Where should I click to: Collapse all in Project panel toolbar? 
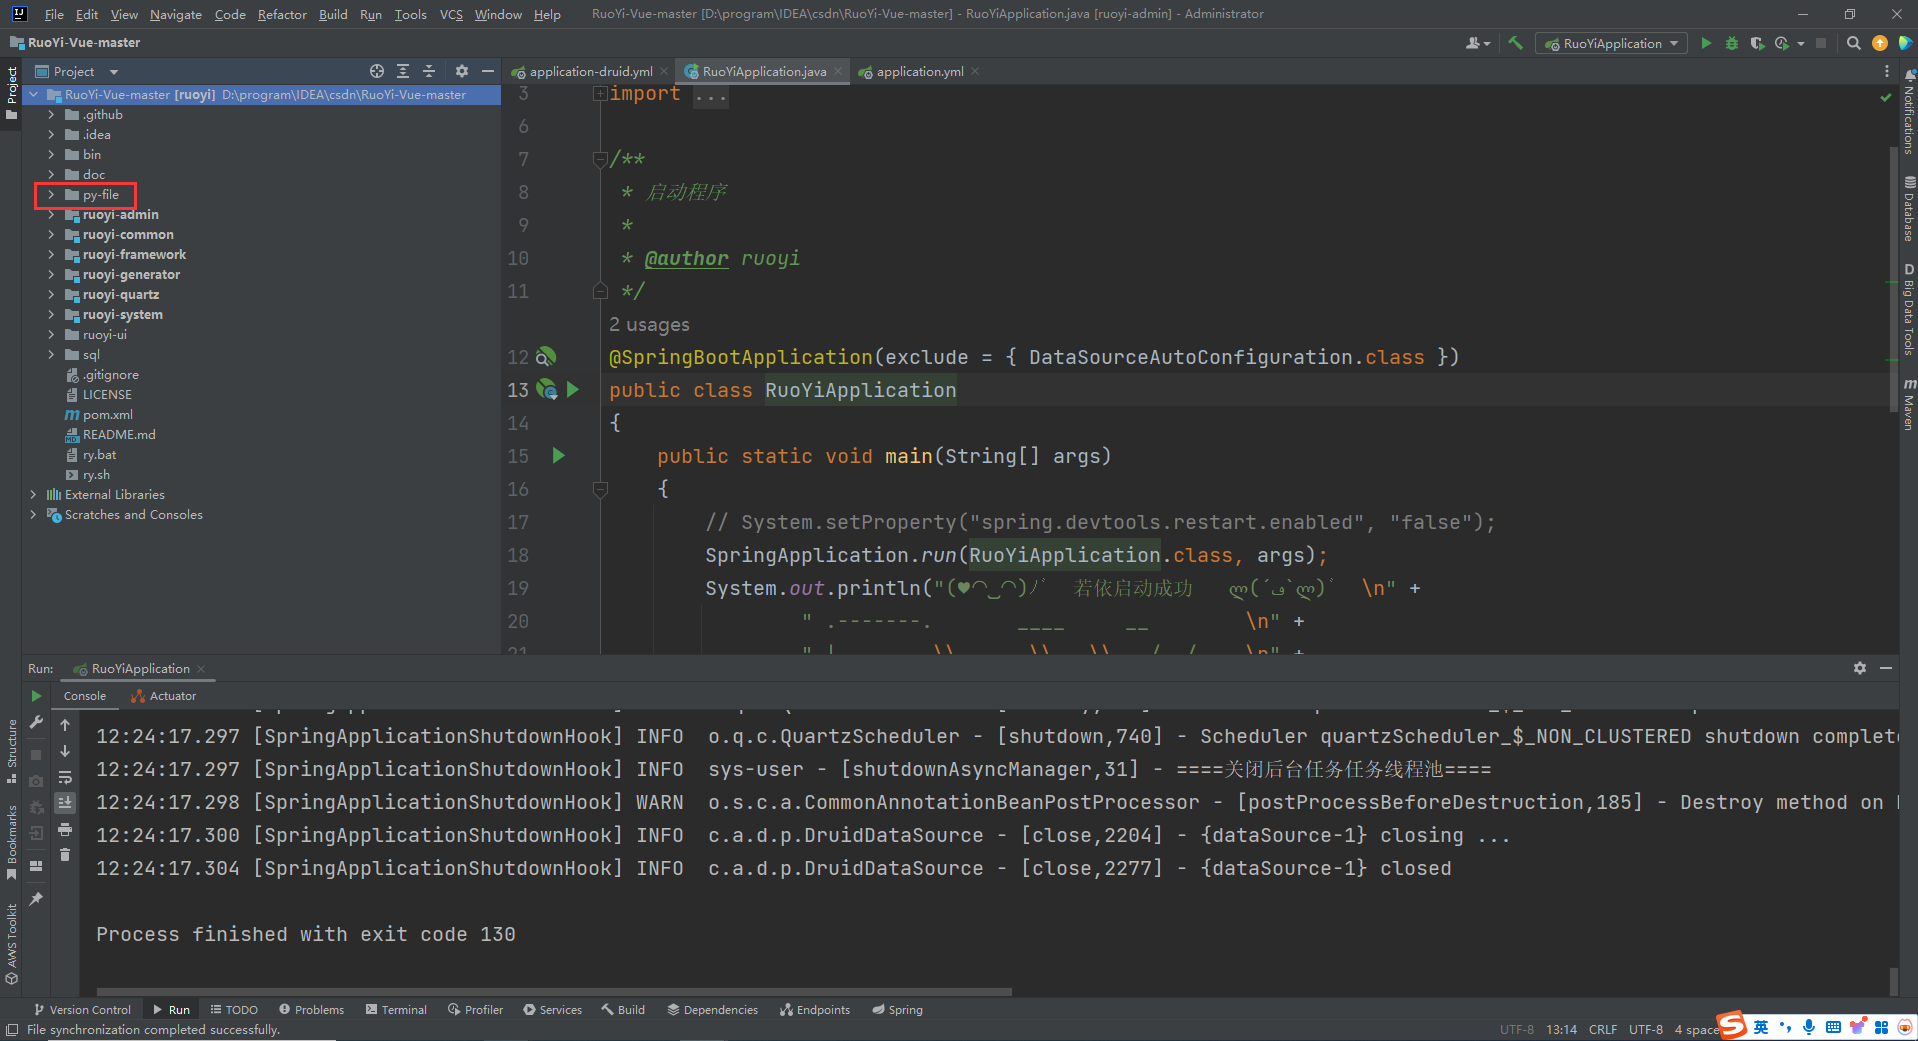[429, 71]
